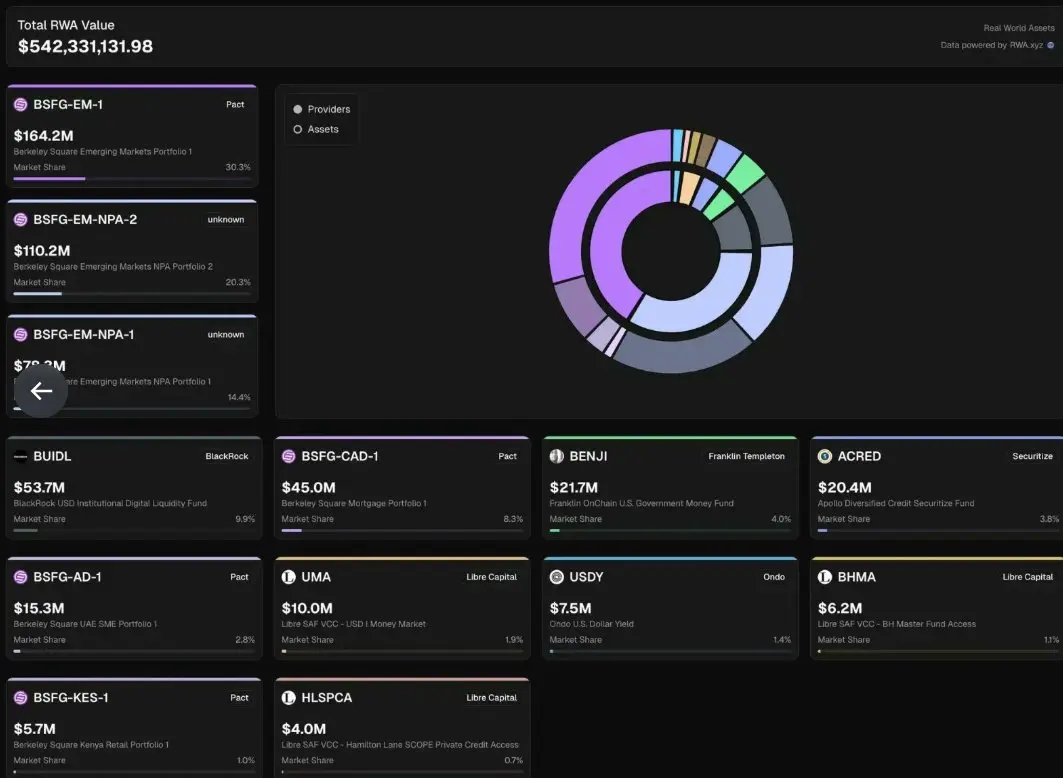Image resolution: width=1063 pixels, height=778 pixels.
Task: Click the Total RWA Value amount $542,331,131.98
Action: (x=85, y=47)
